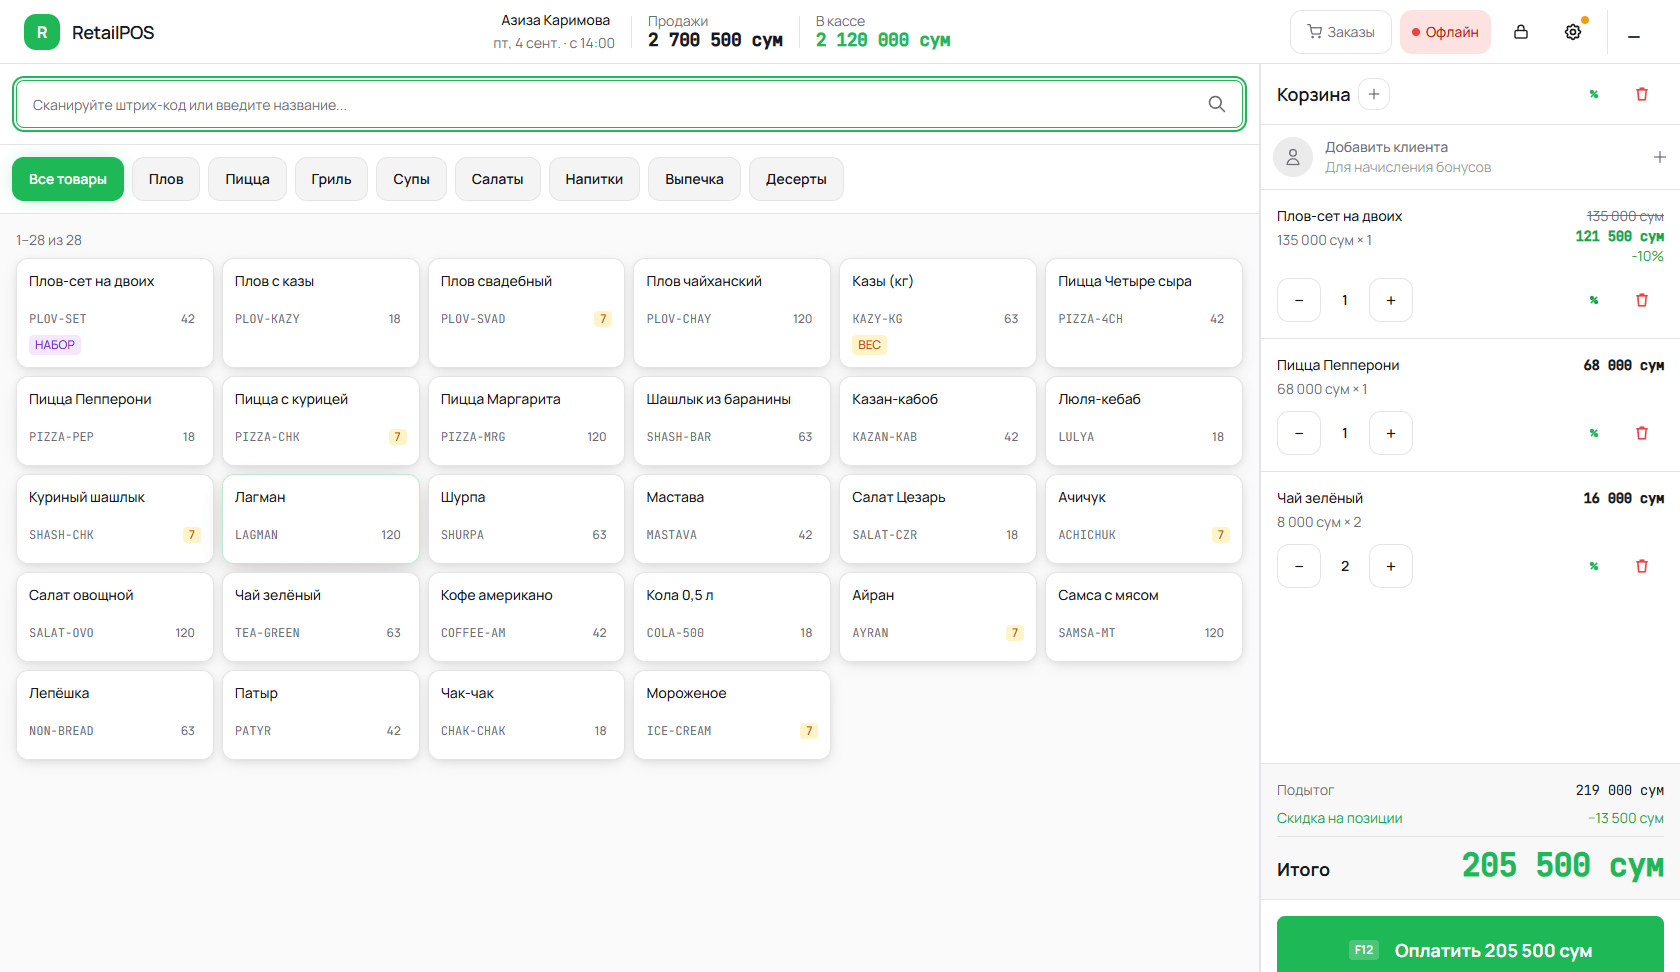Click the customer avatar icon
This screenshot has width=1680, height=972.
(1293, 157)
